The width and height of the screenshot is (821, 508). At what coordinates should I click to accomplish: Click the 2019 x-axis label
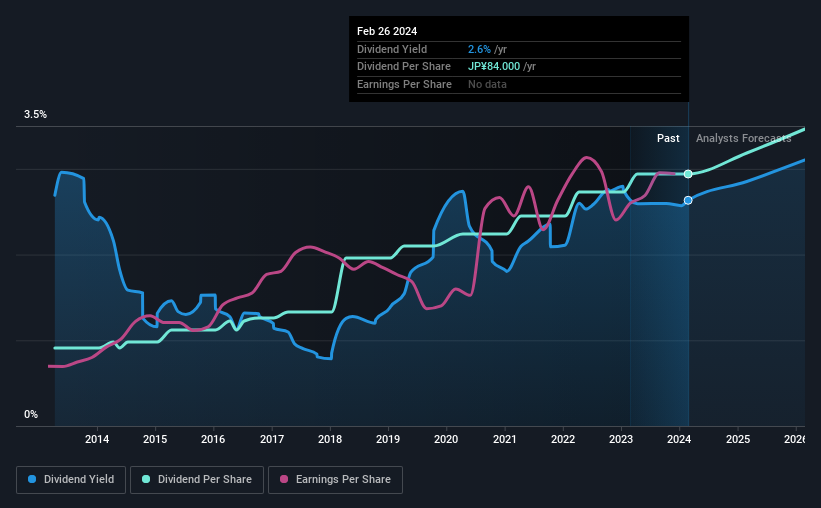pos(388,439)
